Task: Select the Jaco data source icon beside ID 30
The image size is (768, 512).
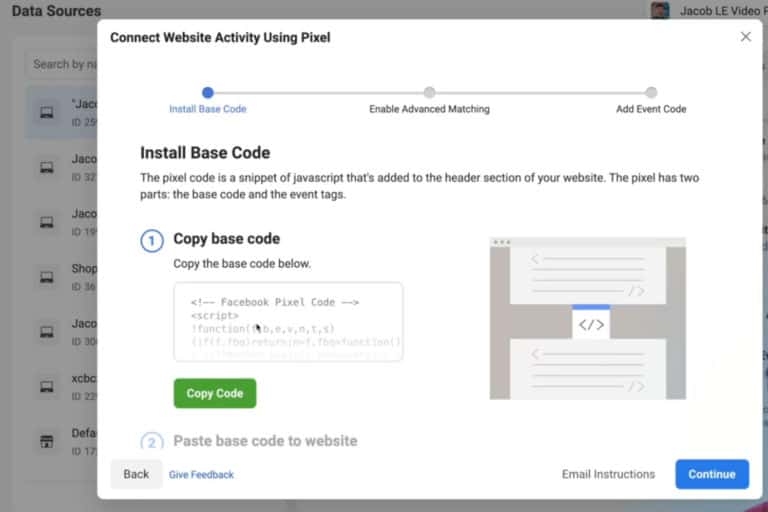Action: [47, 332]
